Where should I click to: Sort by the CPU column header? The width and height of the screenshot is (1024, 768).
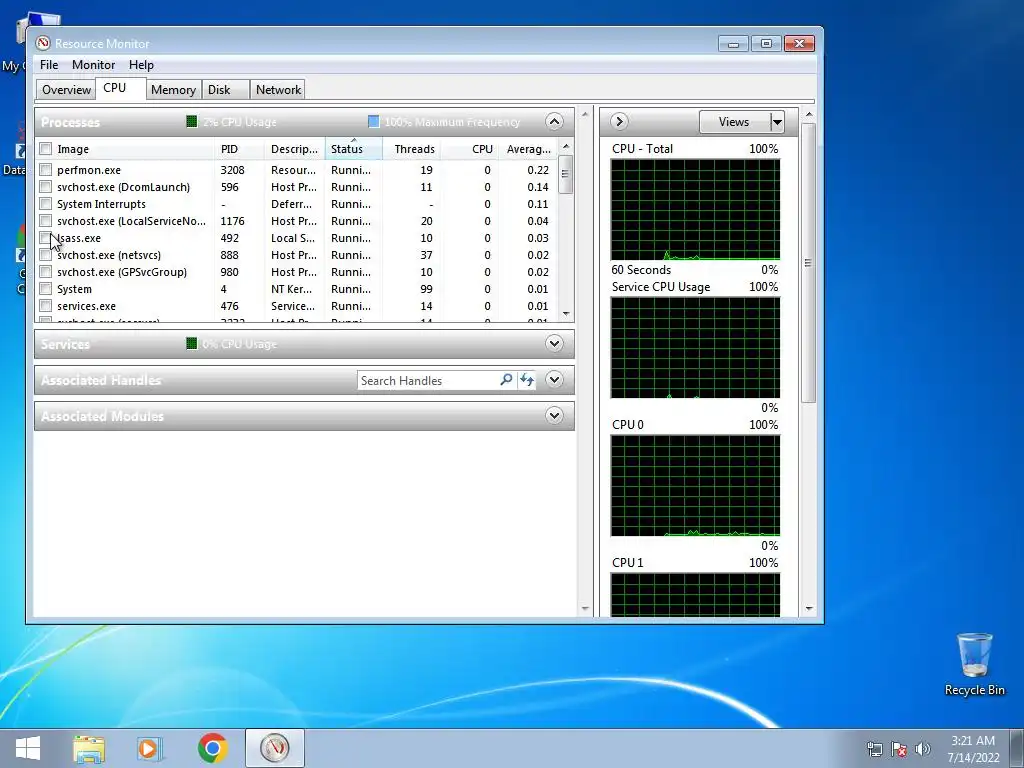[470, 149]
